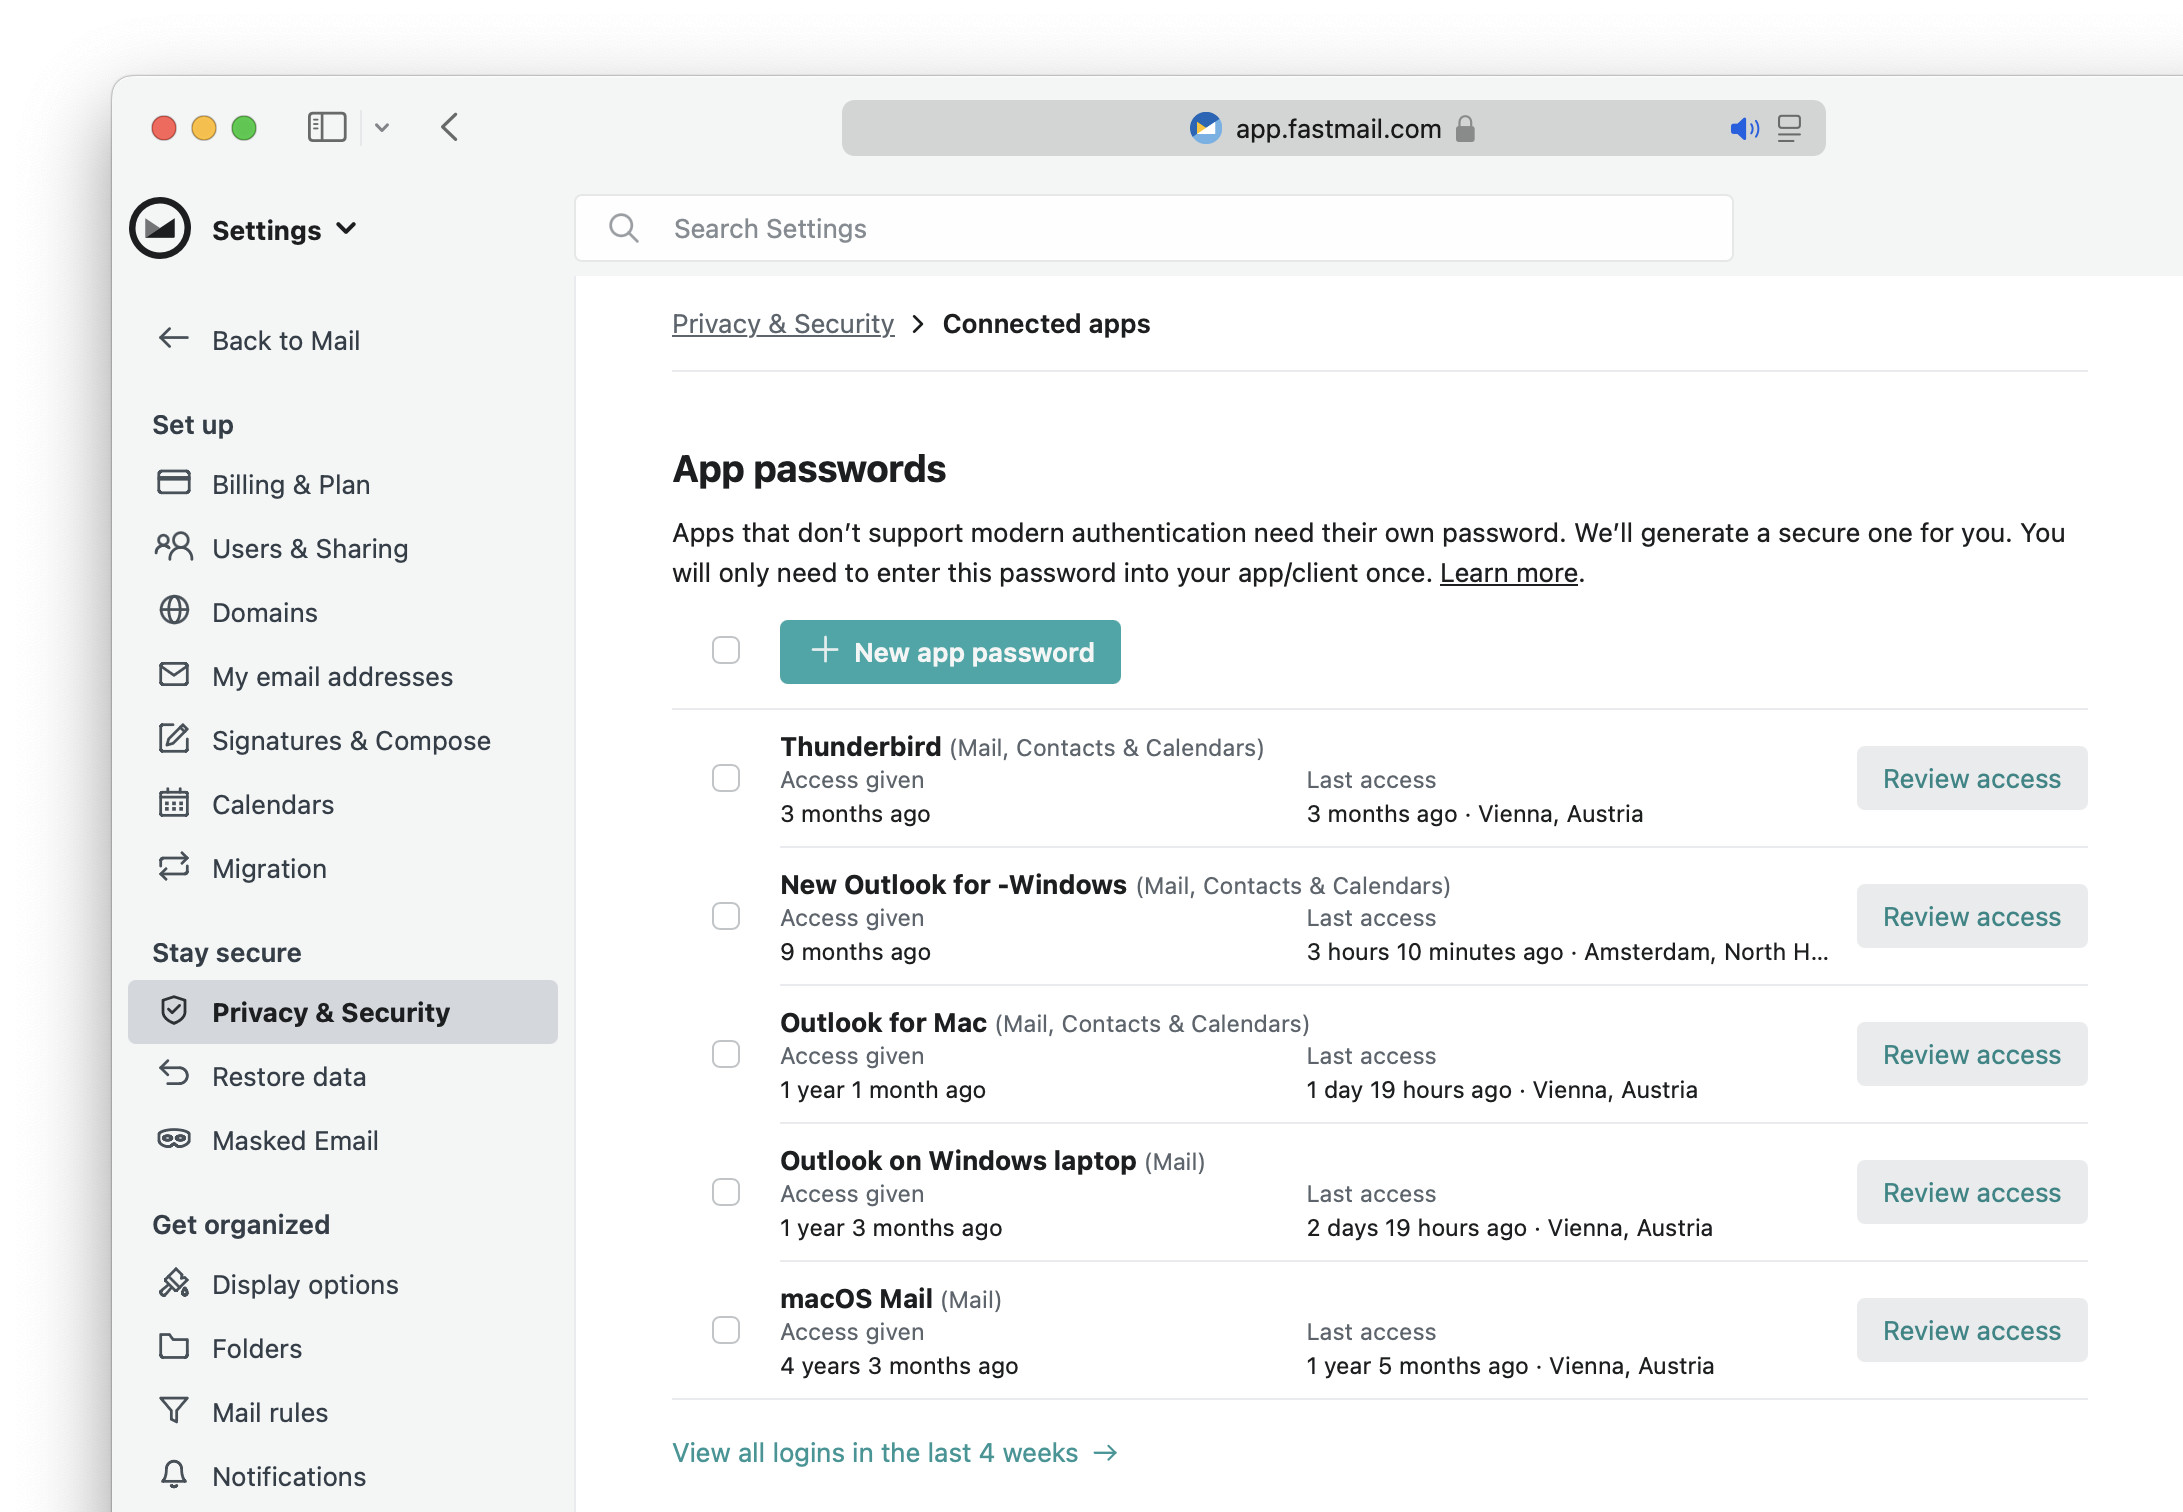Click the Masked Email mask icon
Screen dimensions: 2183x1512
(x=174, y=1138)
